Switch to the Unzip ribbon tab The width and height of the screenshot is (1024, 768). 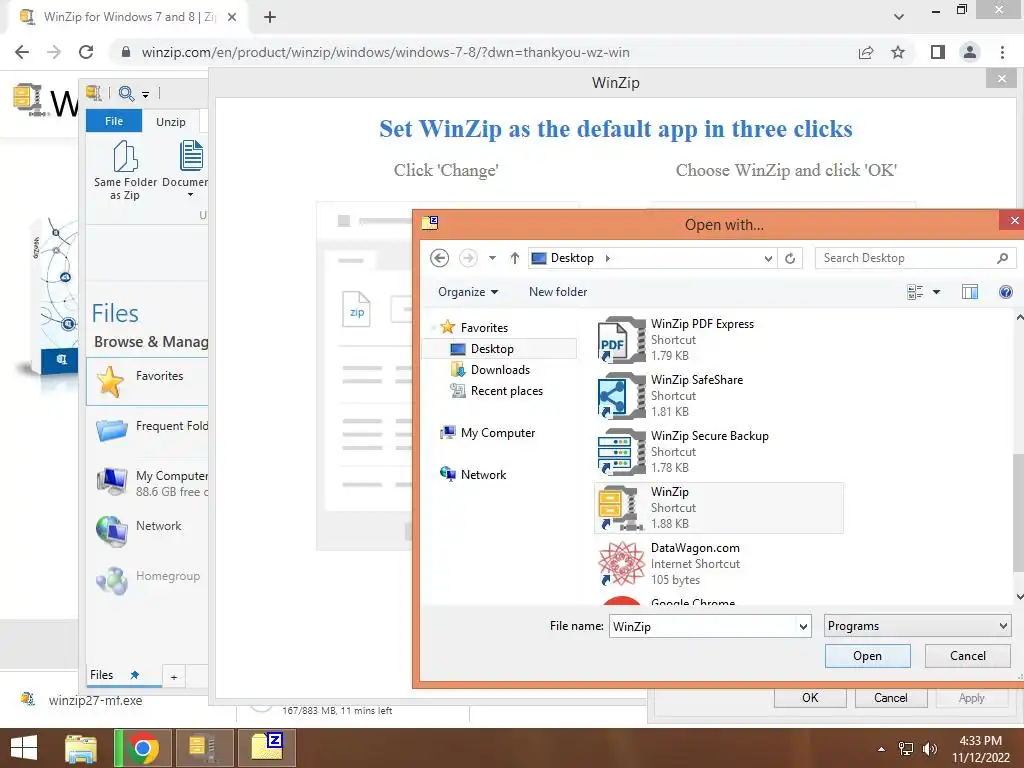pos(170,121)
